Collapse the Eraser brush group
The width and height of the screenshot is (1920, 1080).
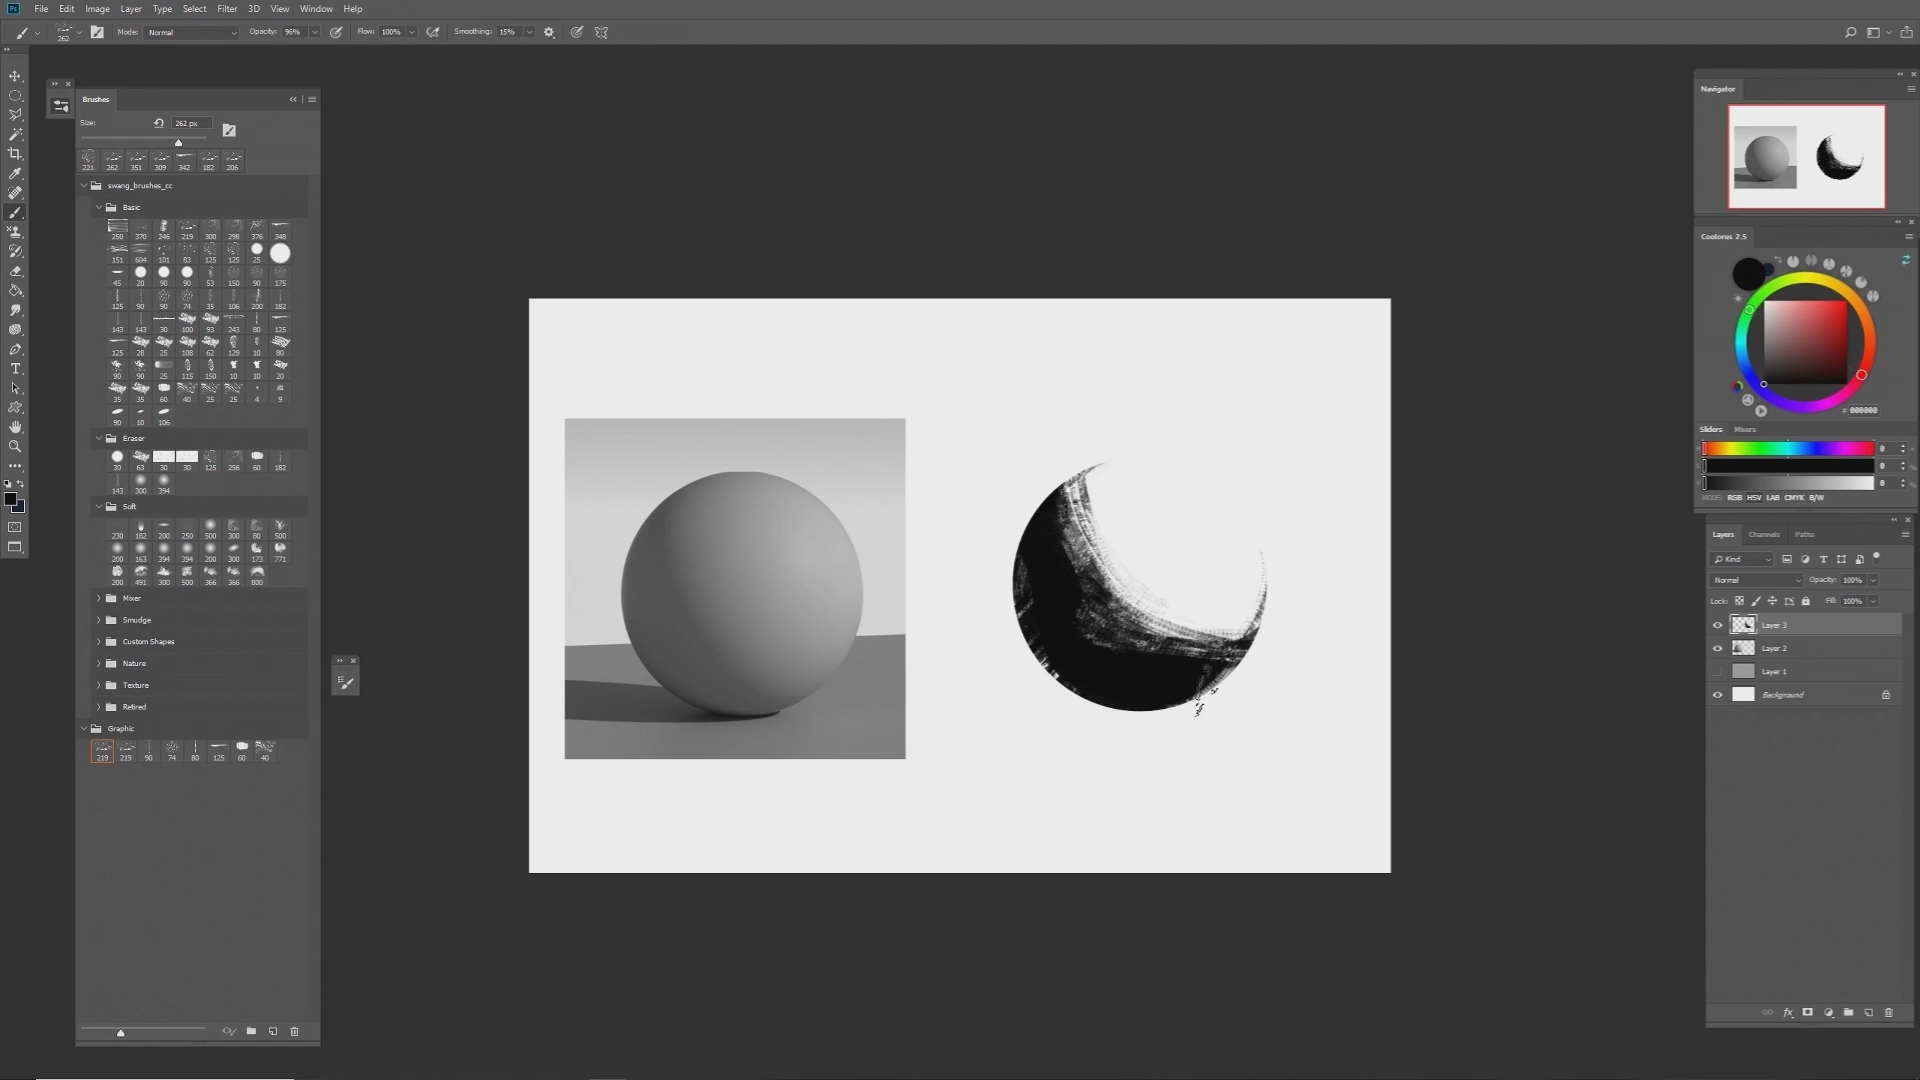pos(99,438)
